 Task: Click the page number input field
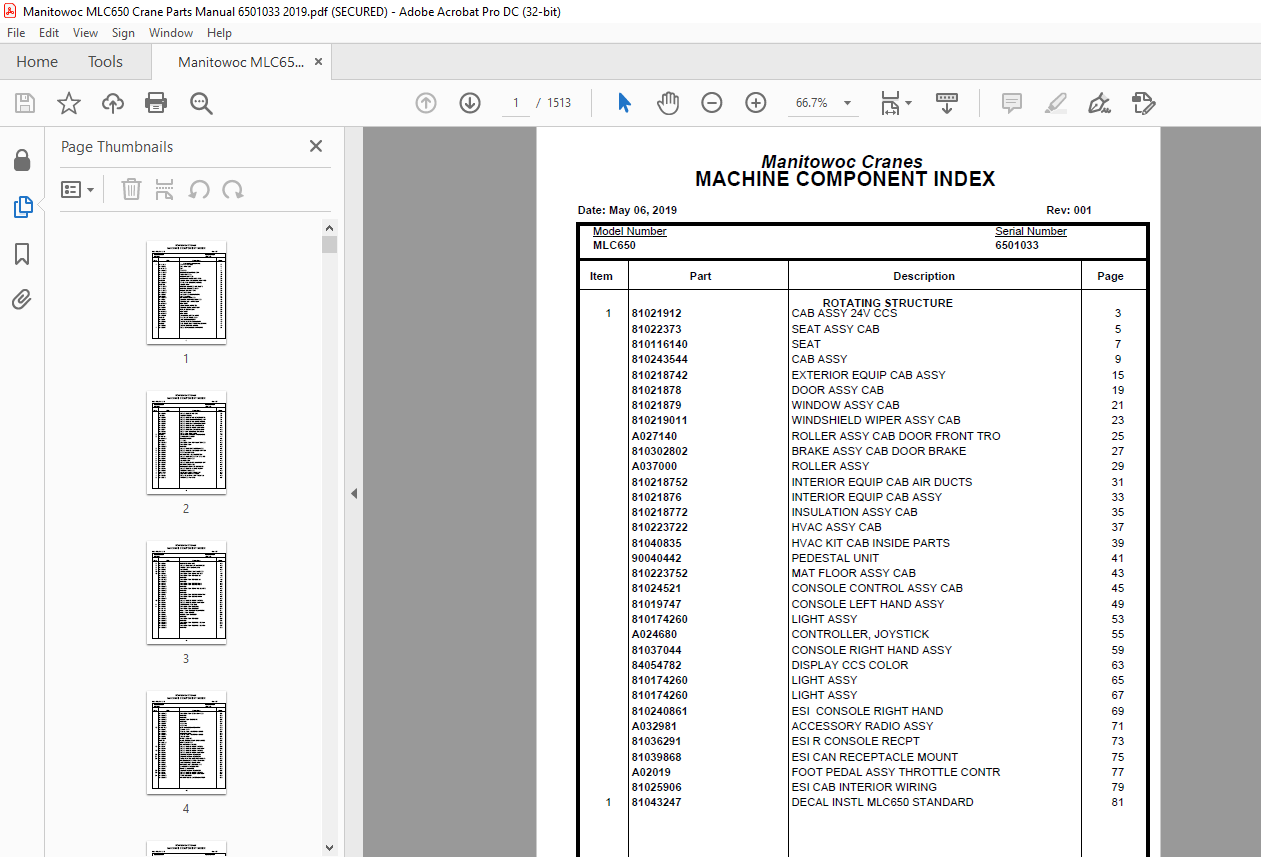(x=516, y=103)
